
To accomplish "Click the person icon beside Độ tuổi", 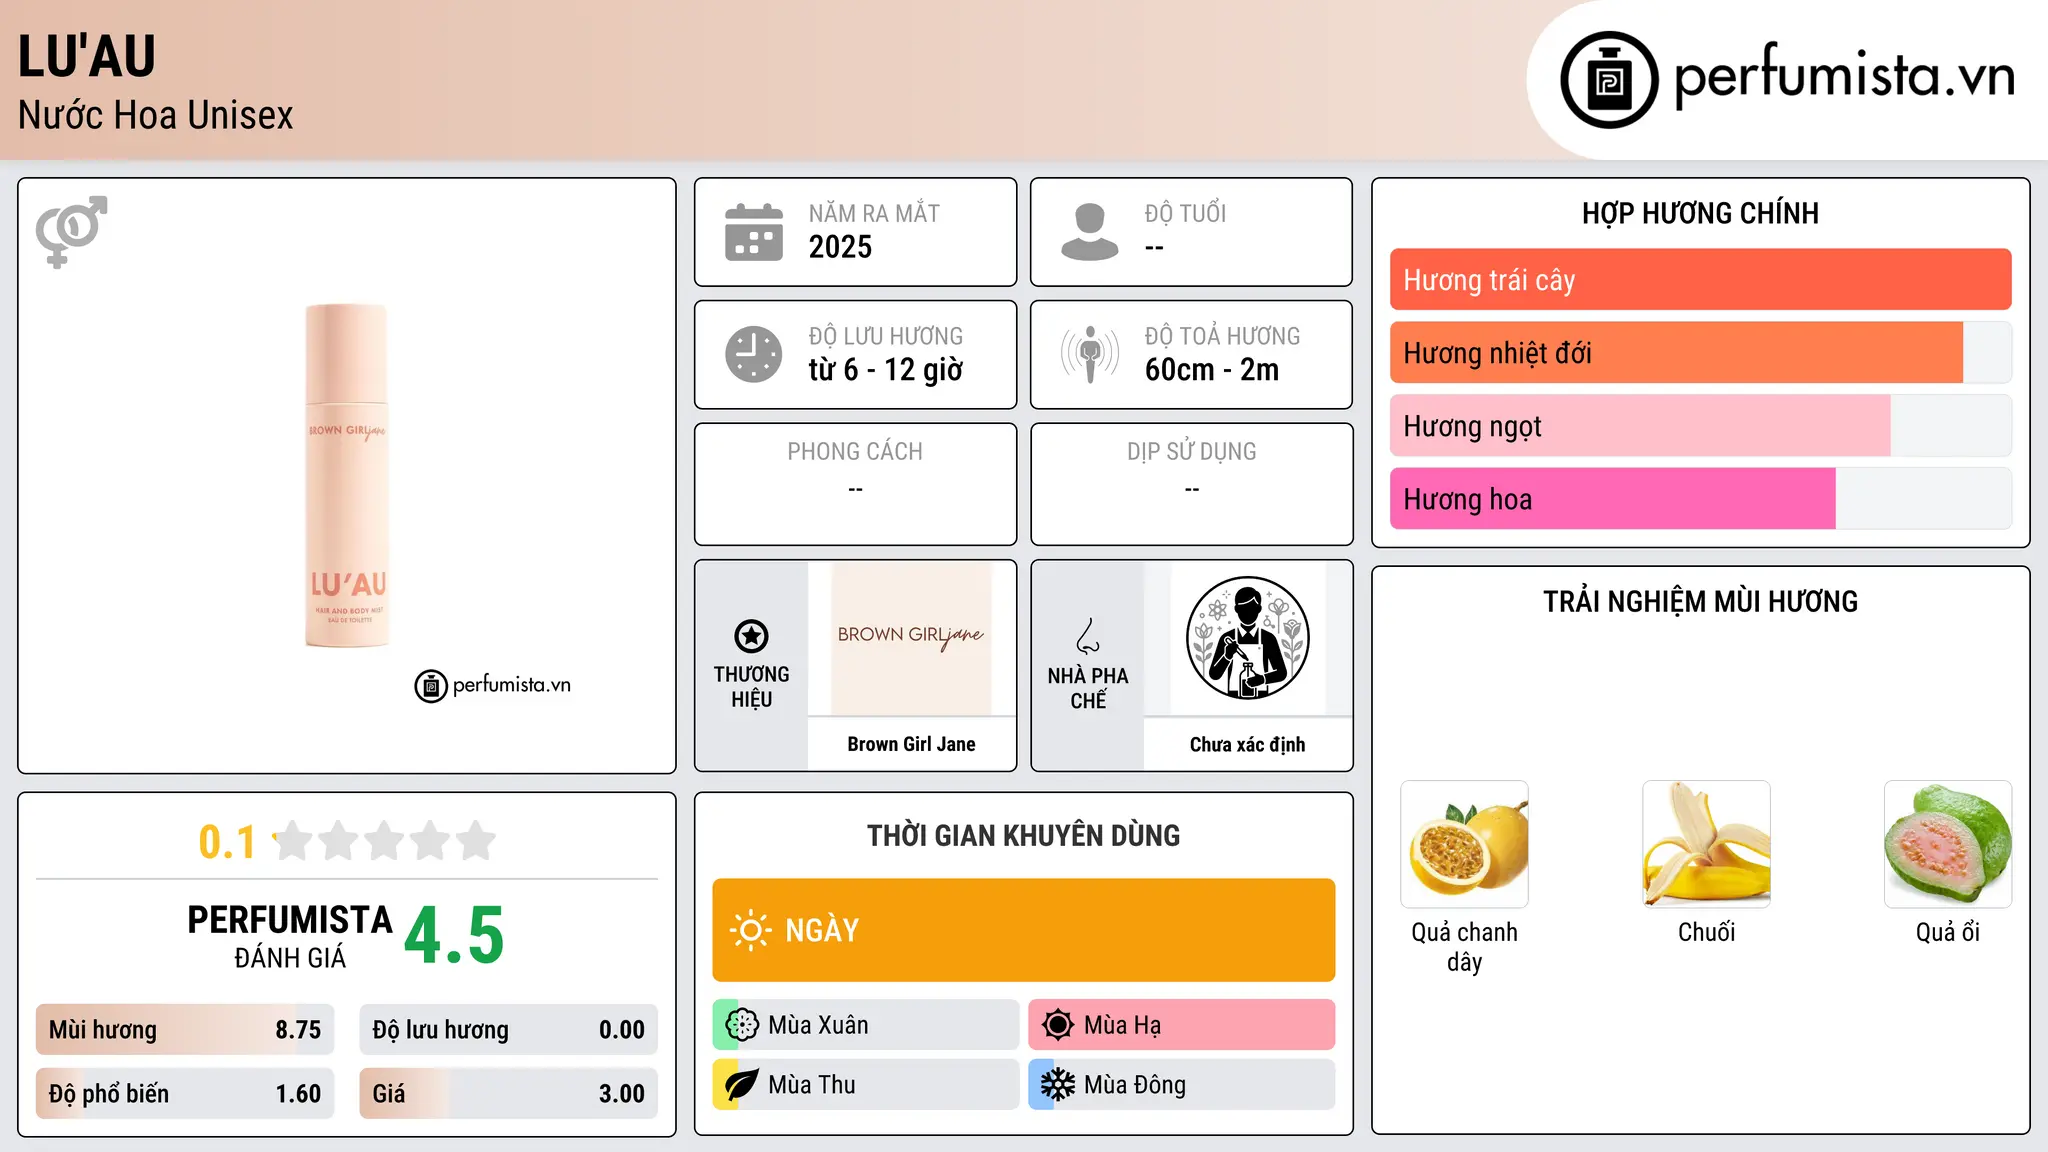I will pyautogui.click(x=1090, y=232).
